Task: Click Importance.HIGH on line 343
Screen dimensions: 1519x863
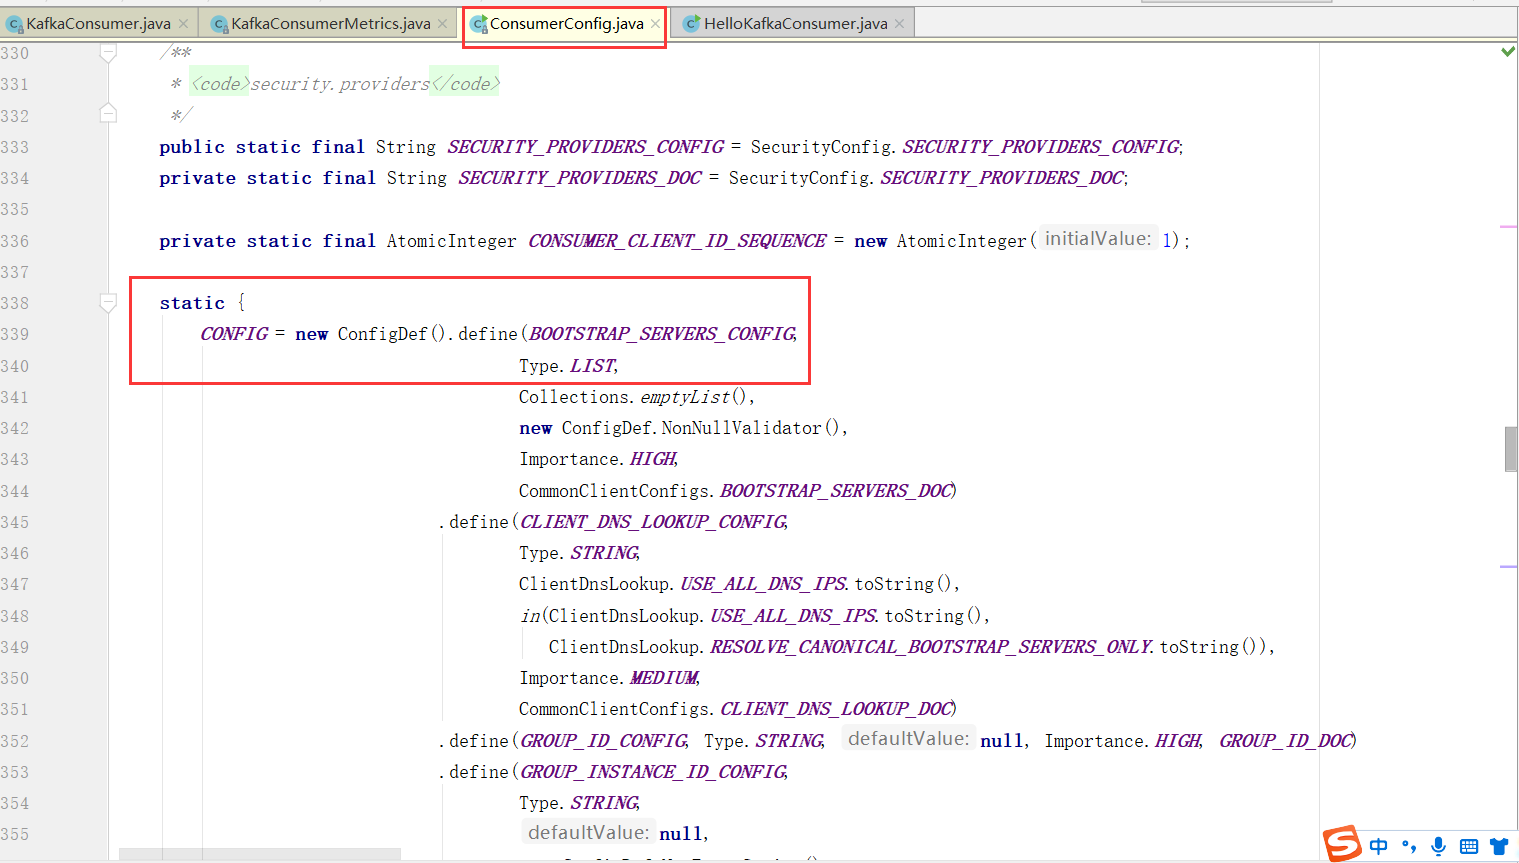Action: (x=599, y=459)
